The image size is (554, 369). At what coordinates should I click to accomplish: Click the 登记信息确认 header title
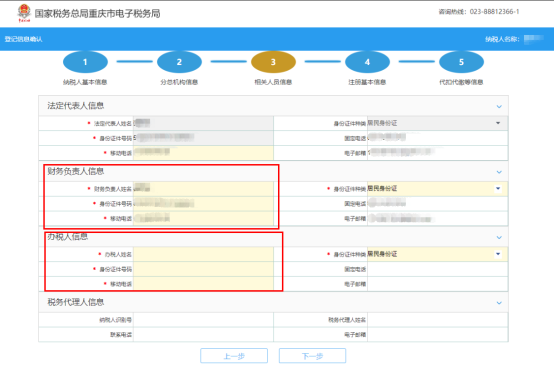23,39
